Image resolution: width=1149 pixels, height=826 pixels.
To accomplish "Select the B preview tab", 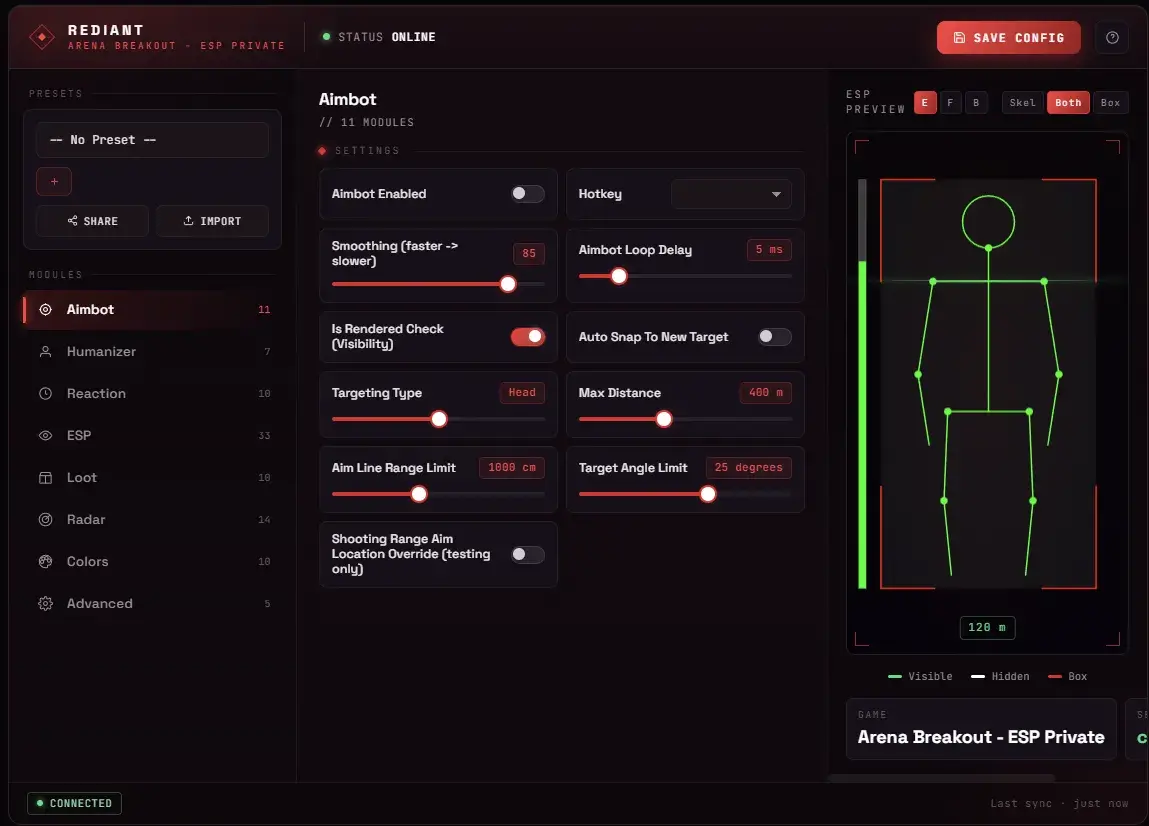I will tap(976, 103).
